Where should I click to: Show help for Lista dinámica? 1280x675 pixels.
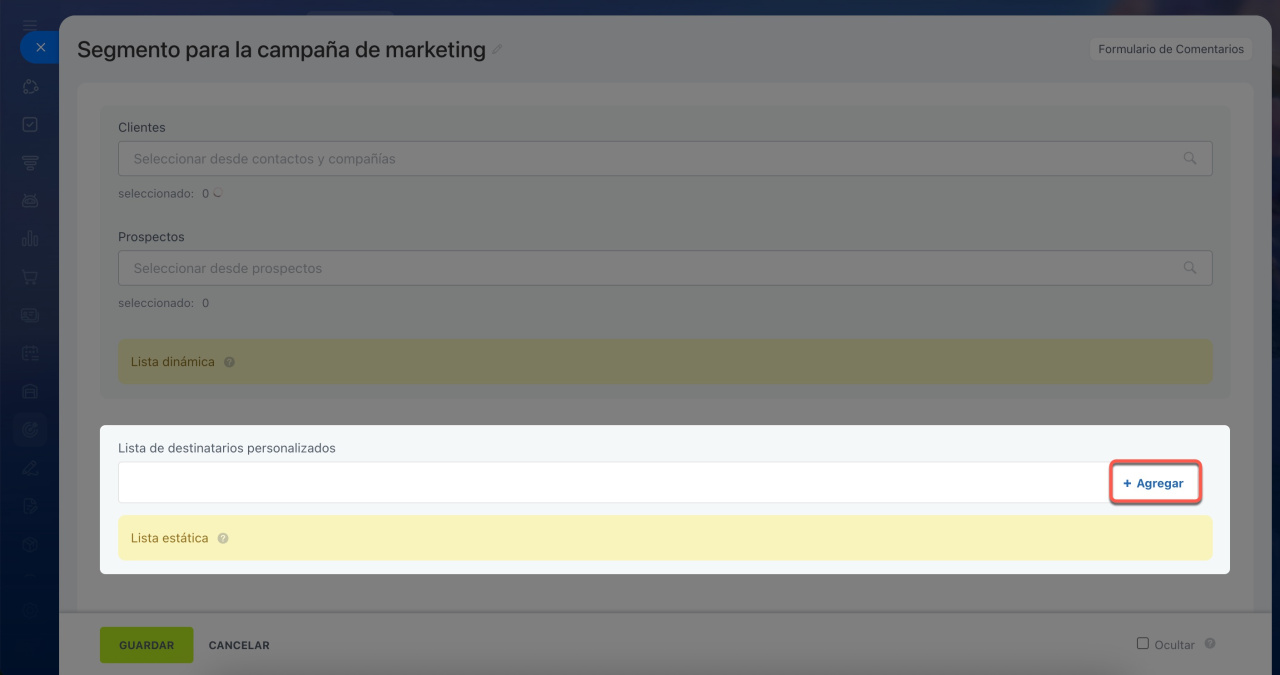click(x=229, y=362)
